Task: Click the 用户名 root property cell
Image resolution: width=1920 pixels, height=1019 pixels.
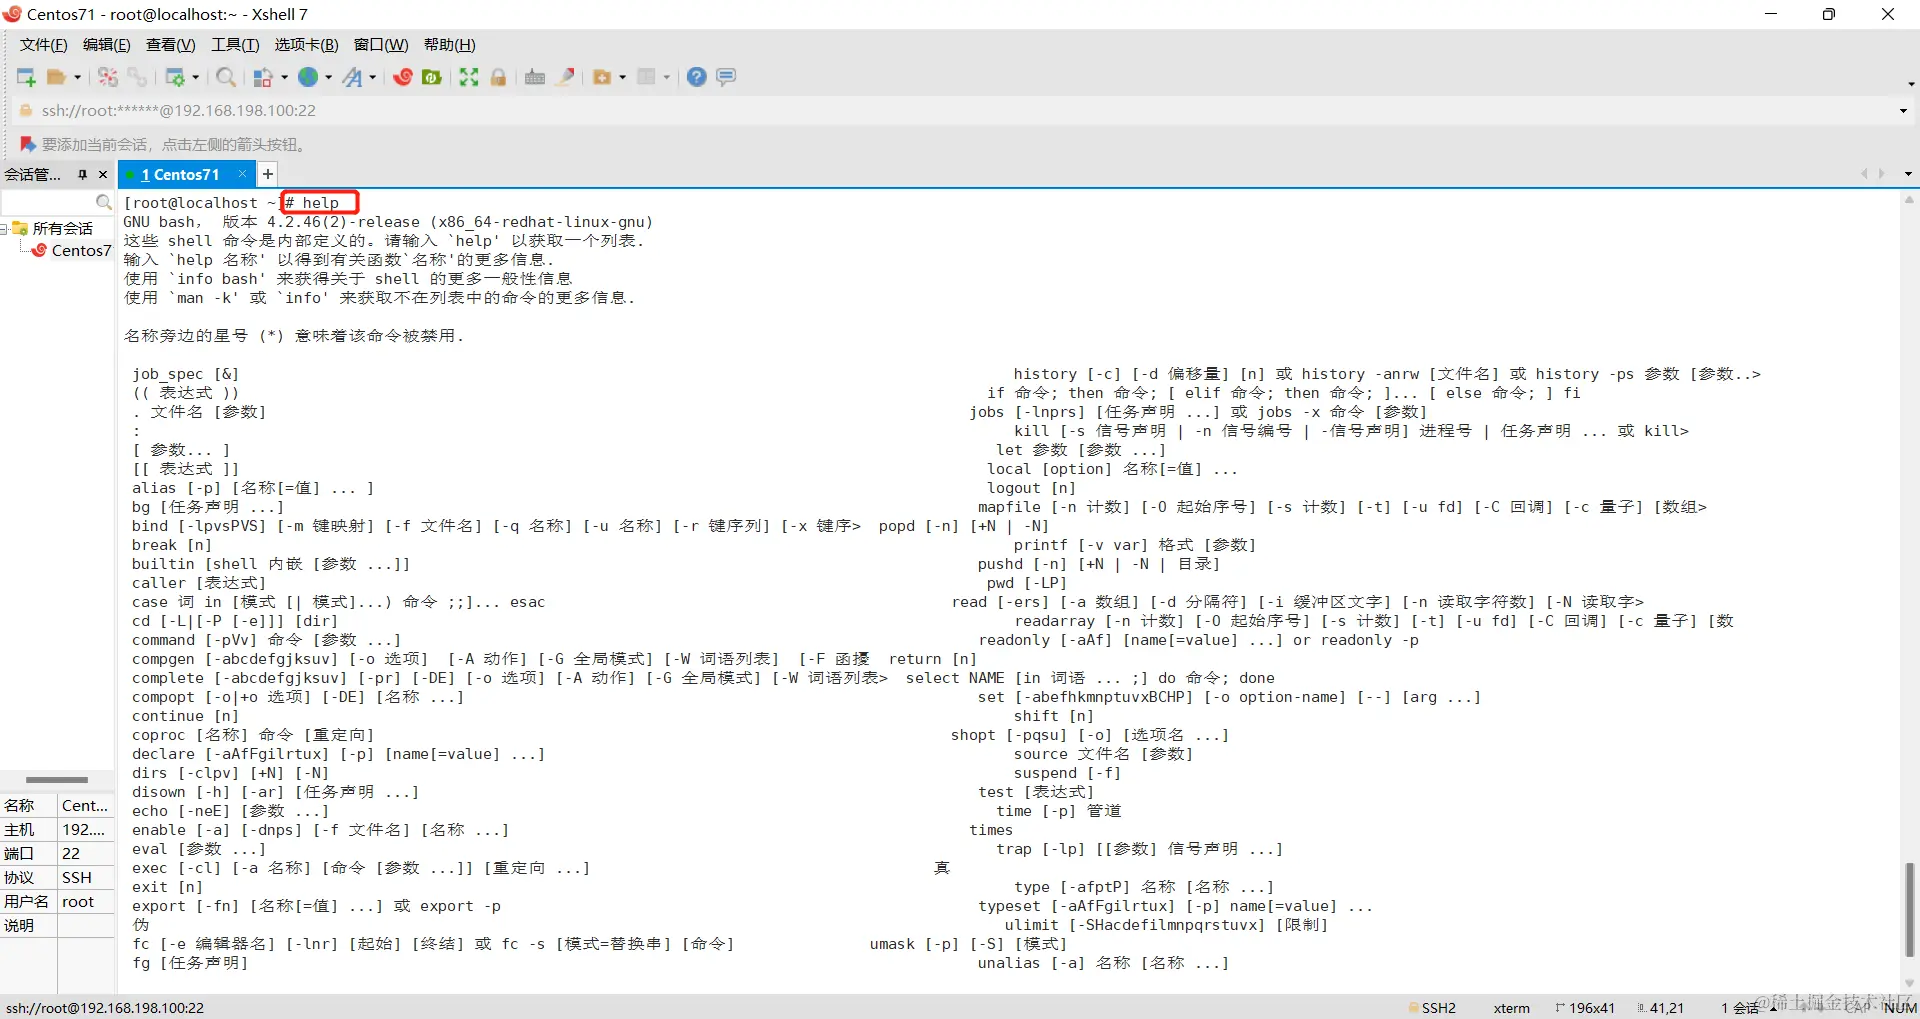Action: [86, 902]
